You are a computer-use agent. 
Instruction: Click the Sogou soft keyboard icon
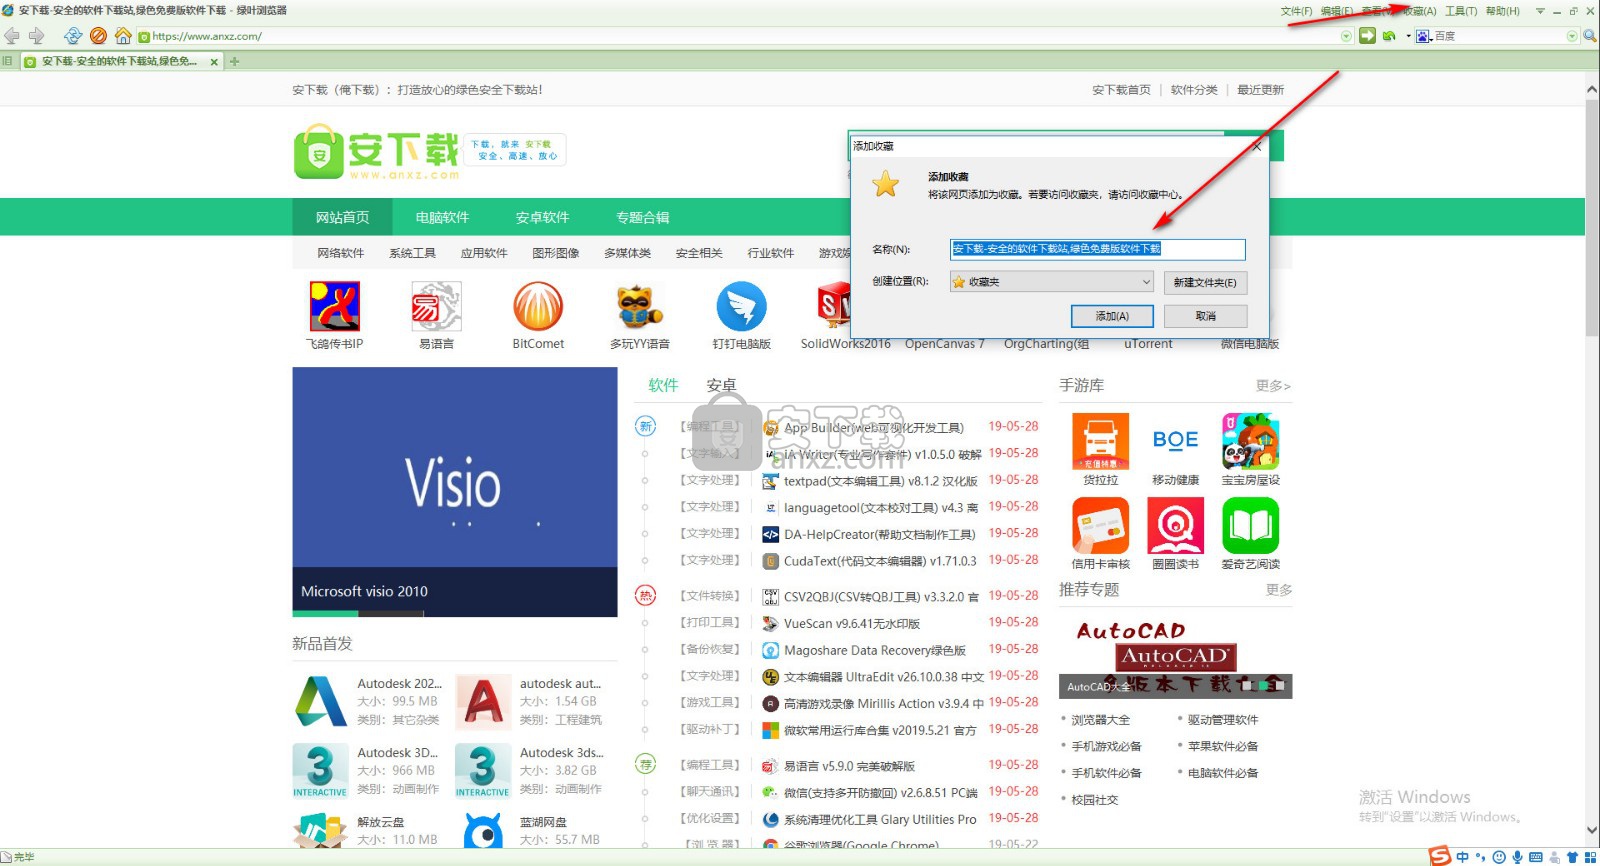point(1536,857)
